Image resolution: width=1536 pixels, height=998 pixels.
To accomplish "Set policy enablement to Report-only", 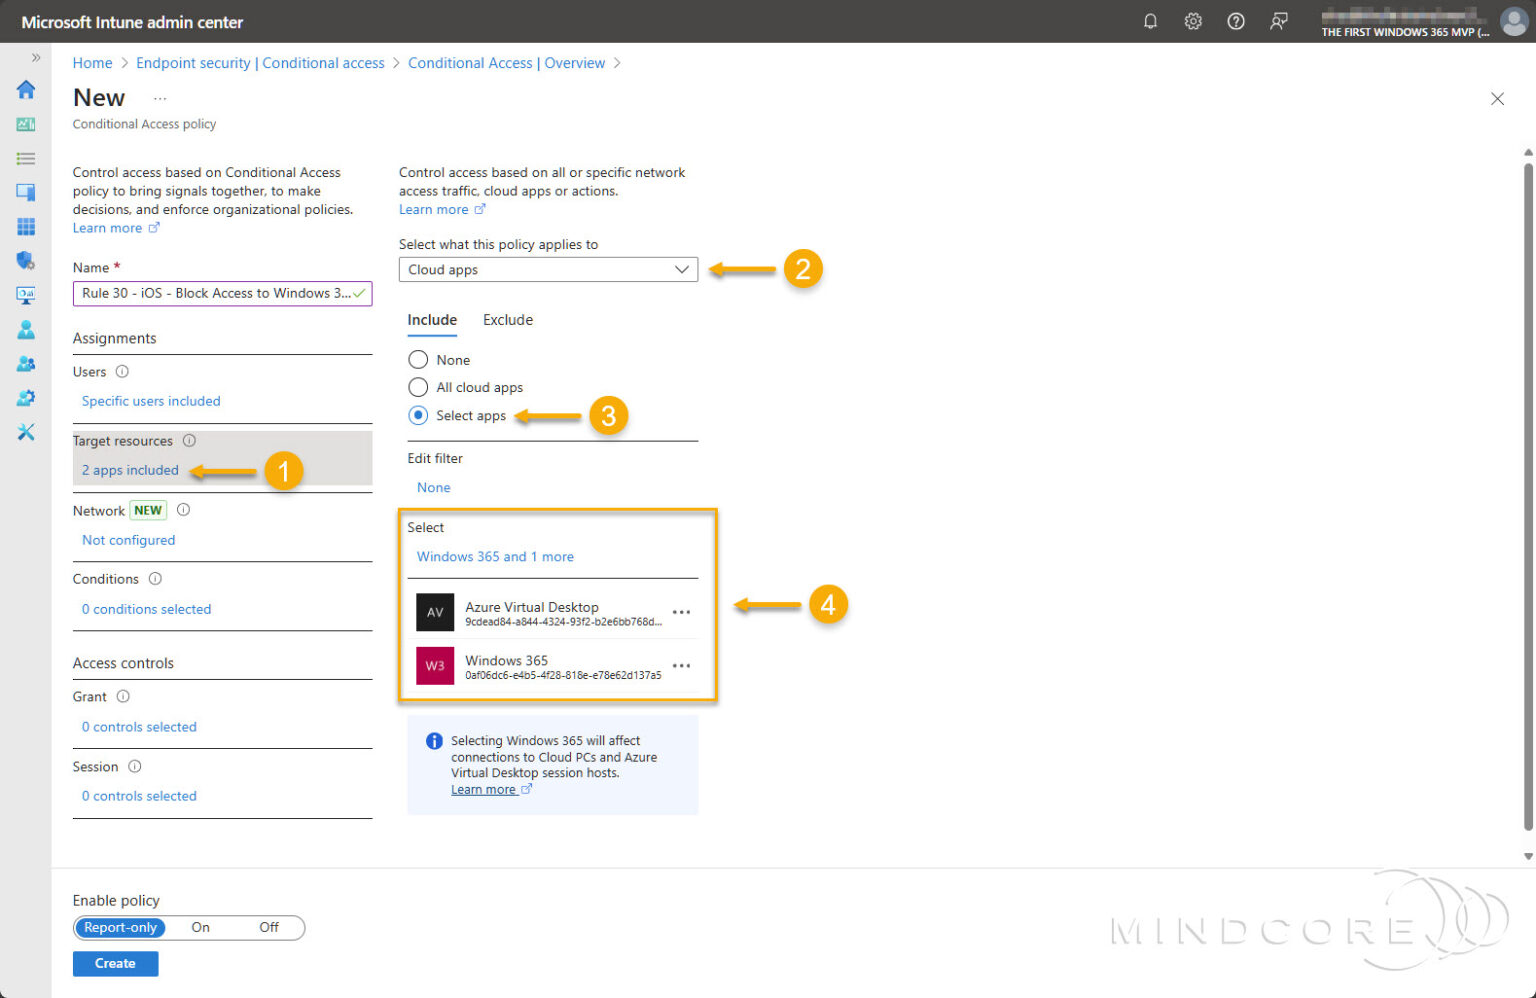I will point(120,927).
